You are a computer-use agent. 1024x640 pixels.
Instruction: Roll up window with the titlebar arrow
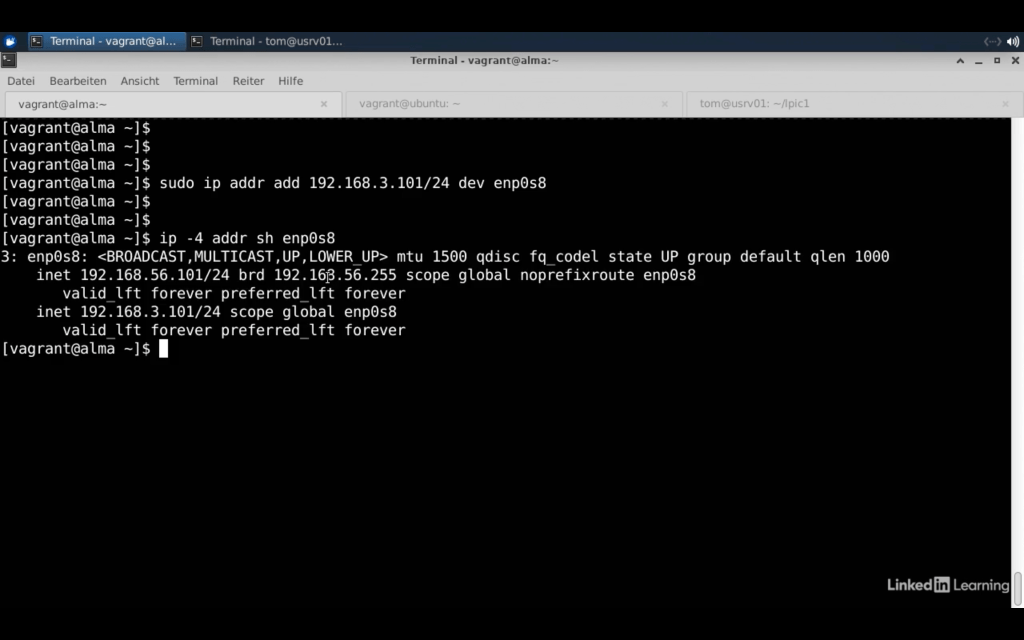coord(961,61)
